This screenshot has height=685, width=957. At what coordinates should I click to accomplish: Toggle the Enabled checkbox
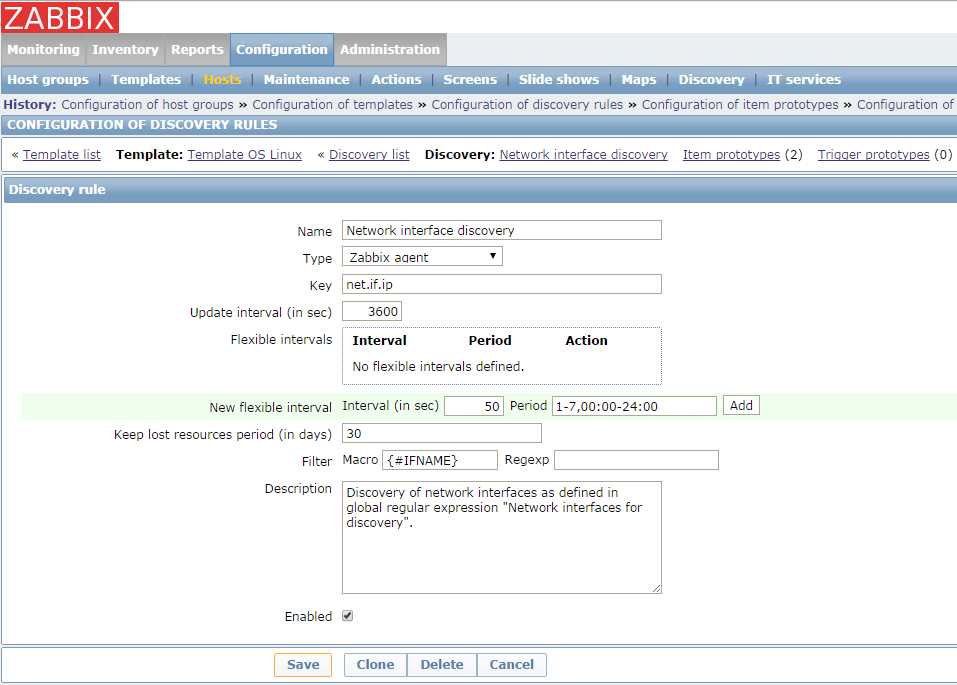(347, 616)
